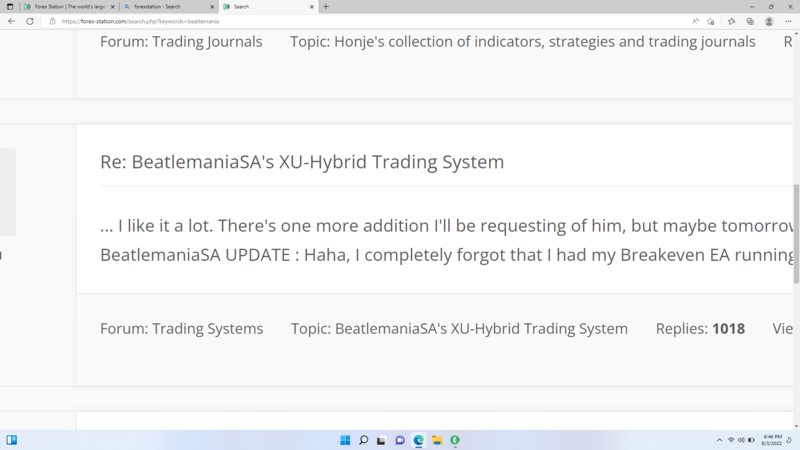
Task: Switch to Forex Station home tab
Action: (x=69, y=7)
